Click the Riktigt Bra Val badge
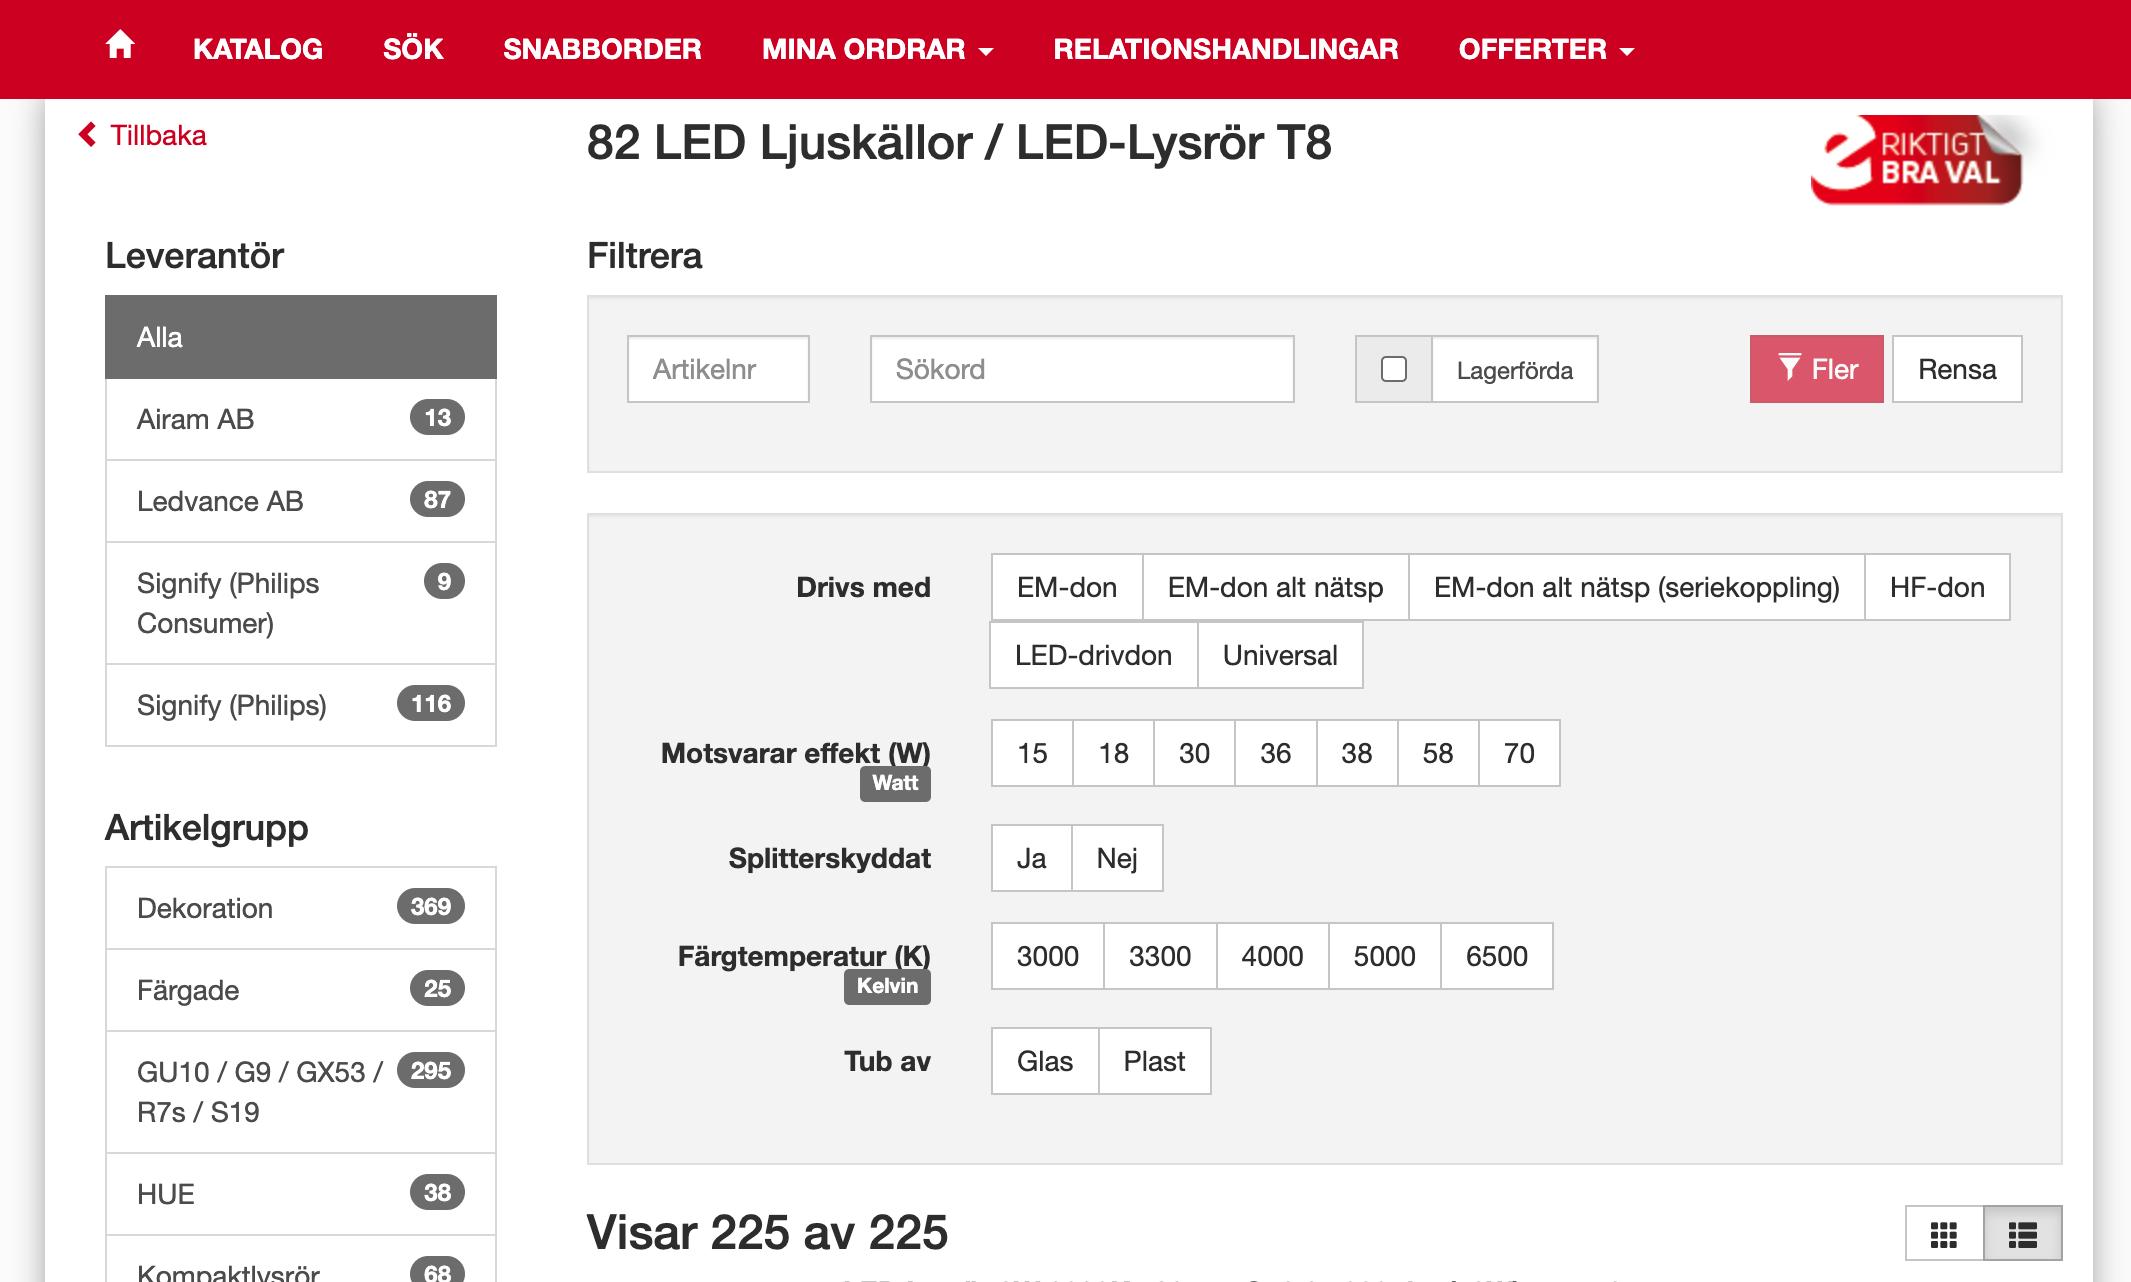Viewport: 2131px width, 1282px height. 1916,161
